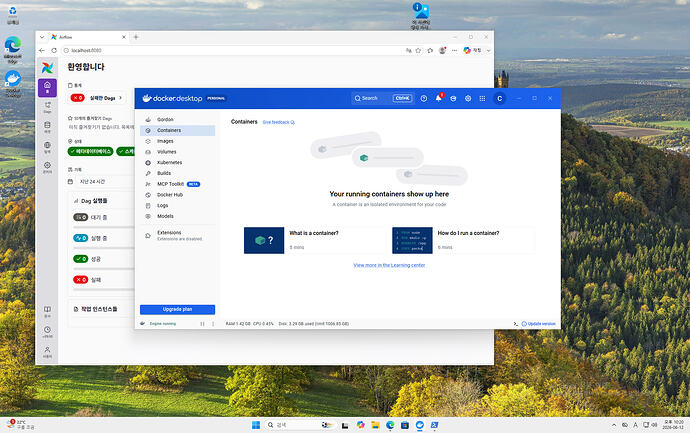The height and width of the screenshot is (433, 690).
Task: Open Edge settings and more menu
Action: click(454, 51)
